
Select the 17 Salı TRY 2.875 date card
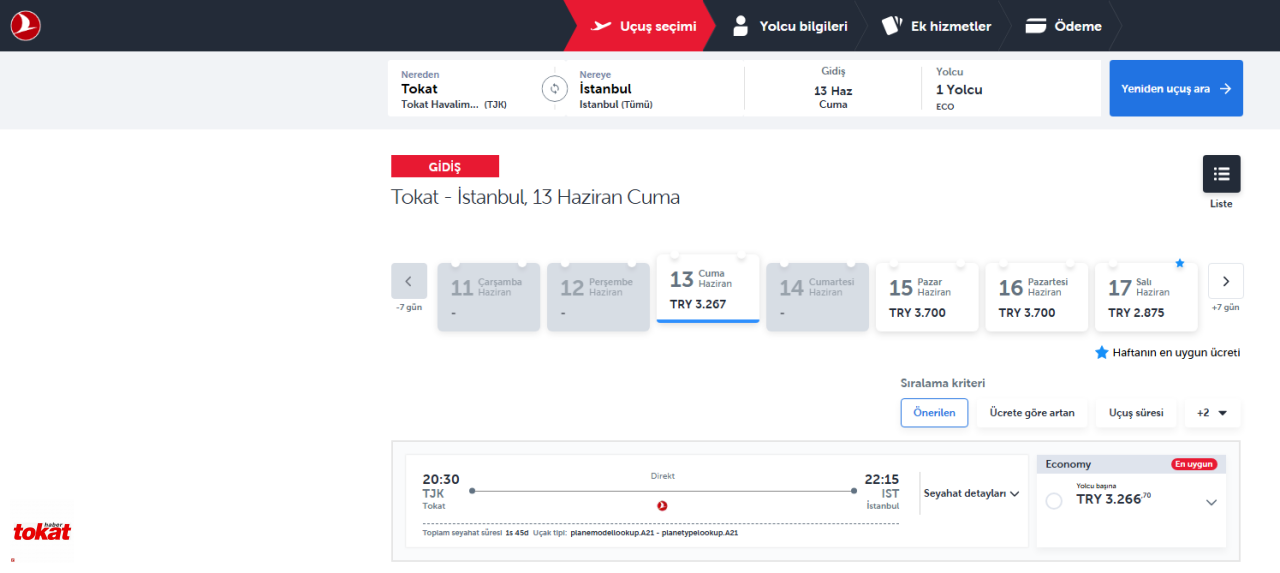(x=1146, y=297)
